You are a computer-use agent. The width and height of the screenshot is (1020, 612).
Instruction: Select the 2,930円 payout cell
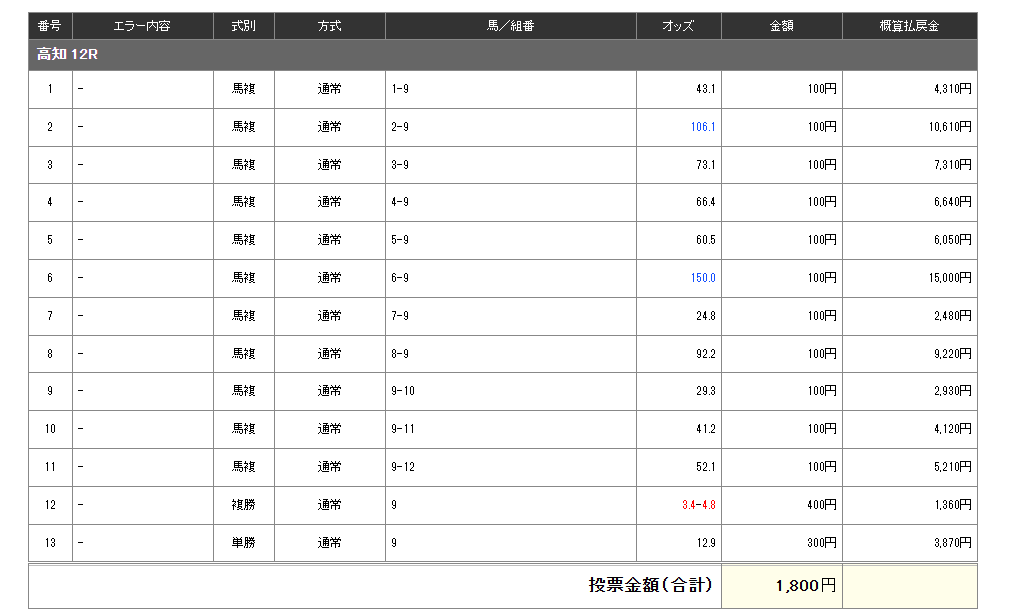[909, 391]
